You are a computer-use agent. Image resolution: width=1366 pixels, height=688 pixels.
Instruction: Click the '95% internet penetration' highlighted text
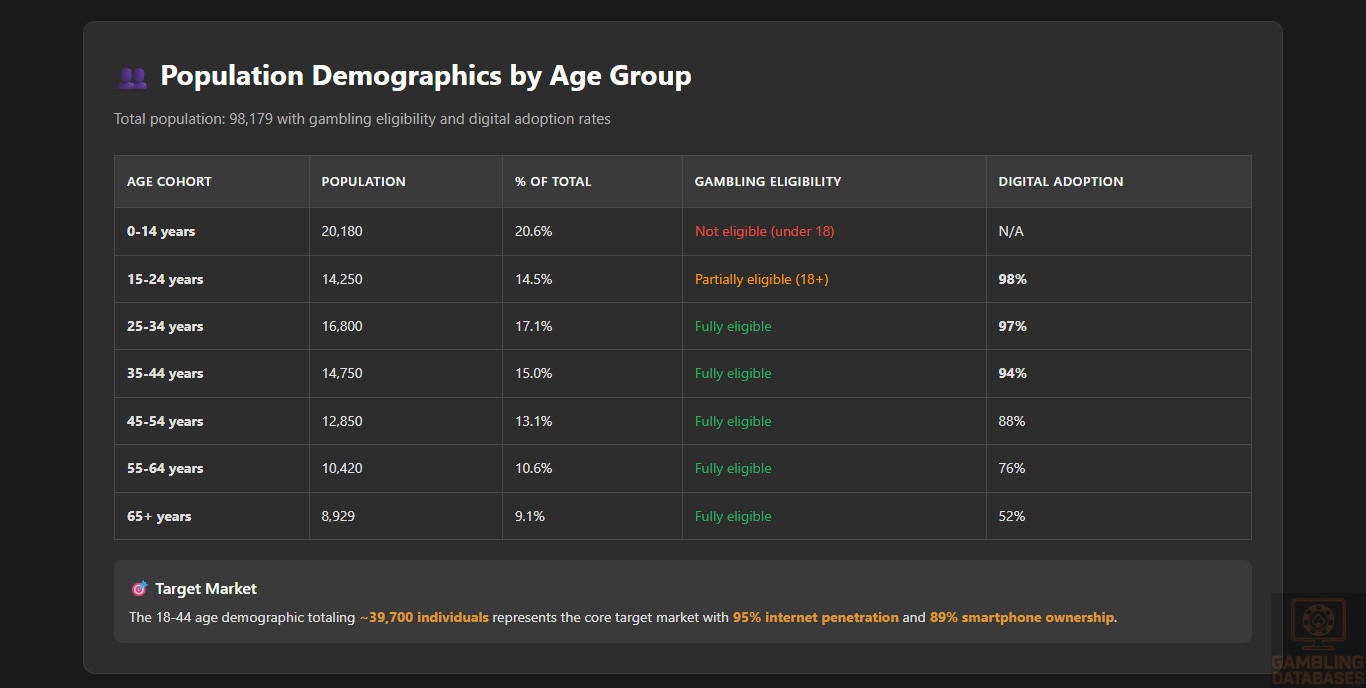815,618
